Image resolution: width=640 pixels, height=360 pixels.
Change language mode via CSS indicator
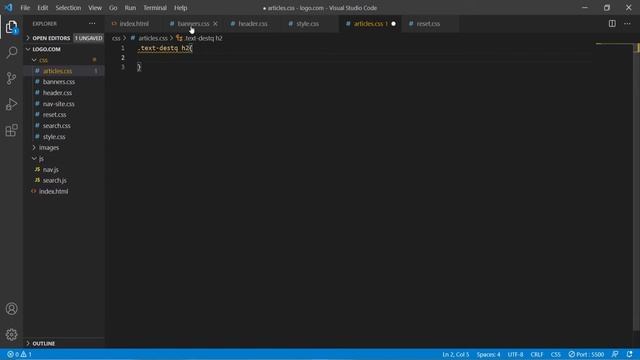(x=556, y=354)
